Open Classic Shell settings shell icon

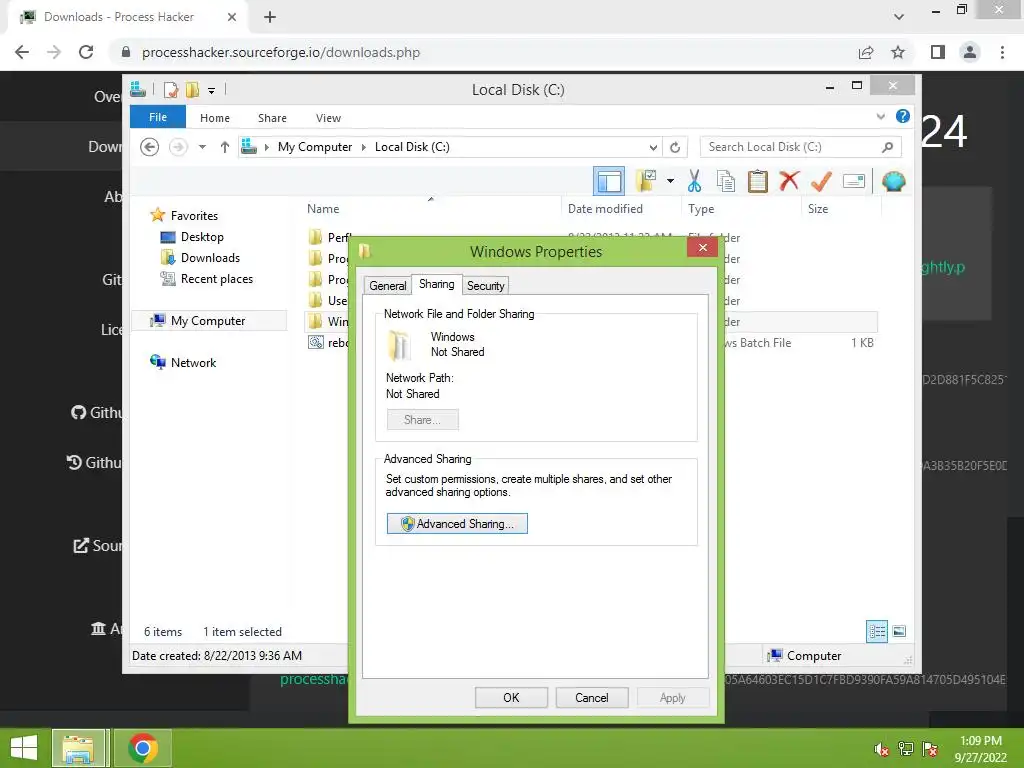coord(893,181)
